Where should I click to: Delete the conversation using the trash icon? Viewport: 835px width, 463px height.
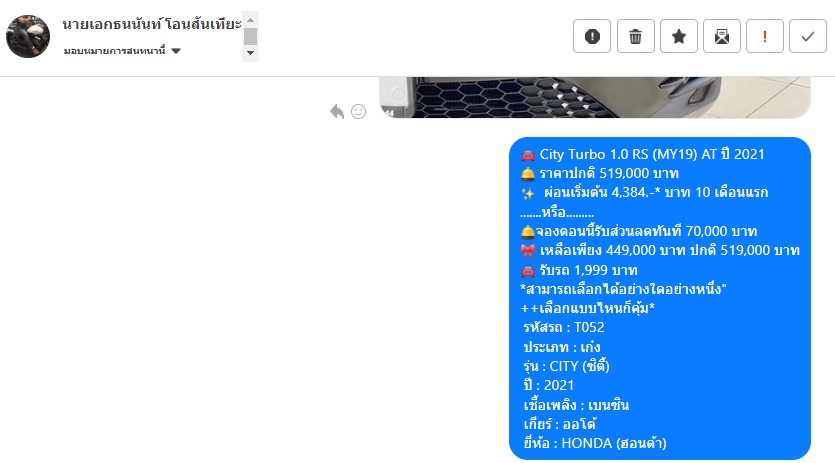coord(635,36)
